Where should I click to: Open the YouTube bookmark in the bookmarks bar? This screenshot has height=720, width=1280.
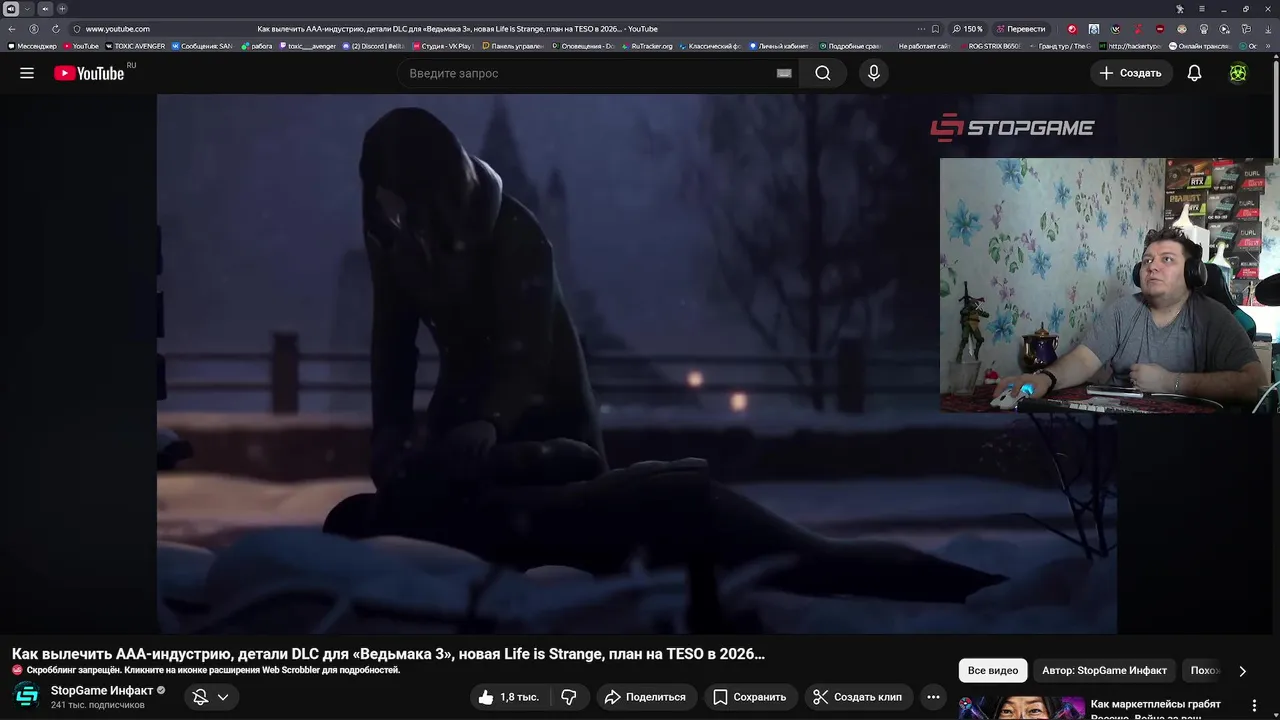click(x=81, y=46)
